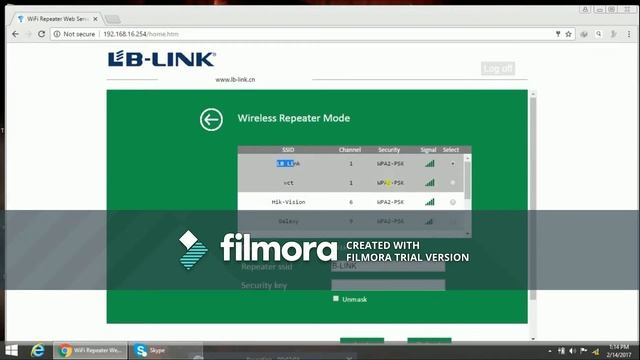Open the Windows Start menu
Viewport: 640px width, 360px height.
[11, 351]
